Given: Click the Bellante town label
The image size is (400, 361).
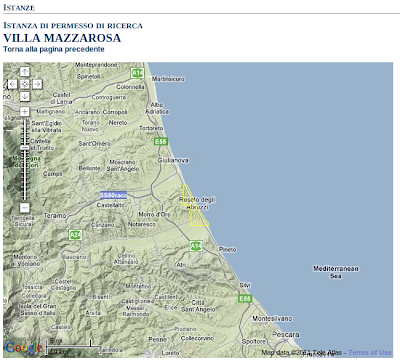Looking at the screenshot, I should (x=89, y=168).
